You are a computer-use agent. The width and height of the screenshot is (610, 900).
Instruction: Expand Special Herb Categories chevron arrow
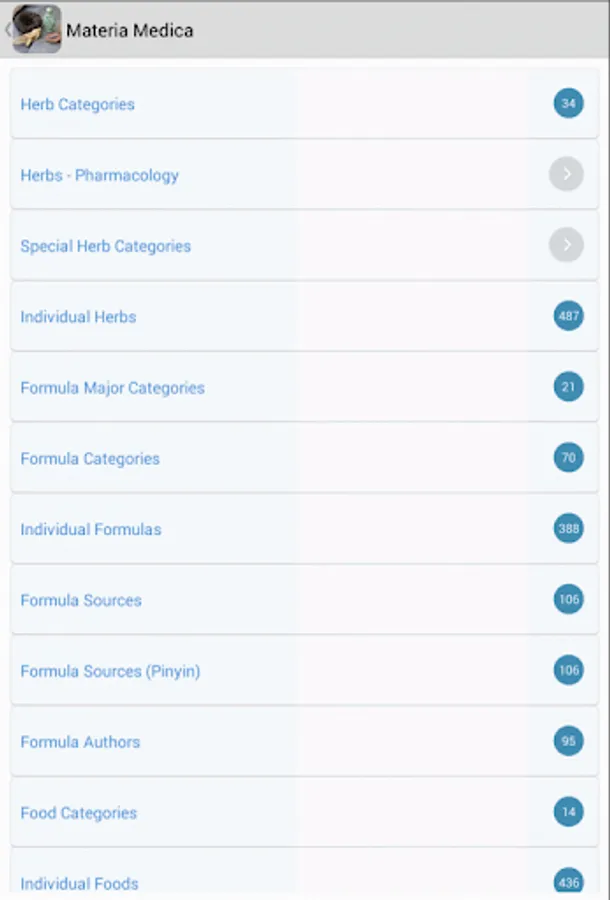tap(566, 246)
